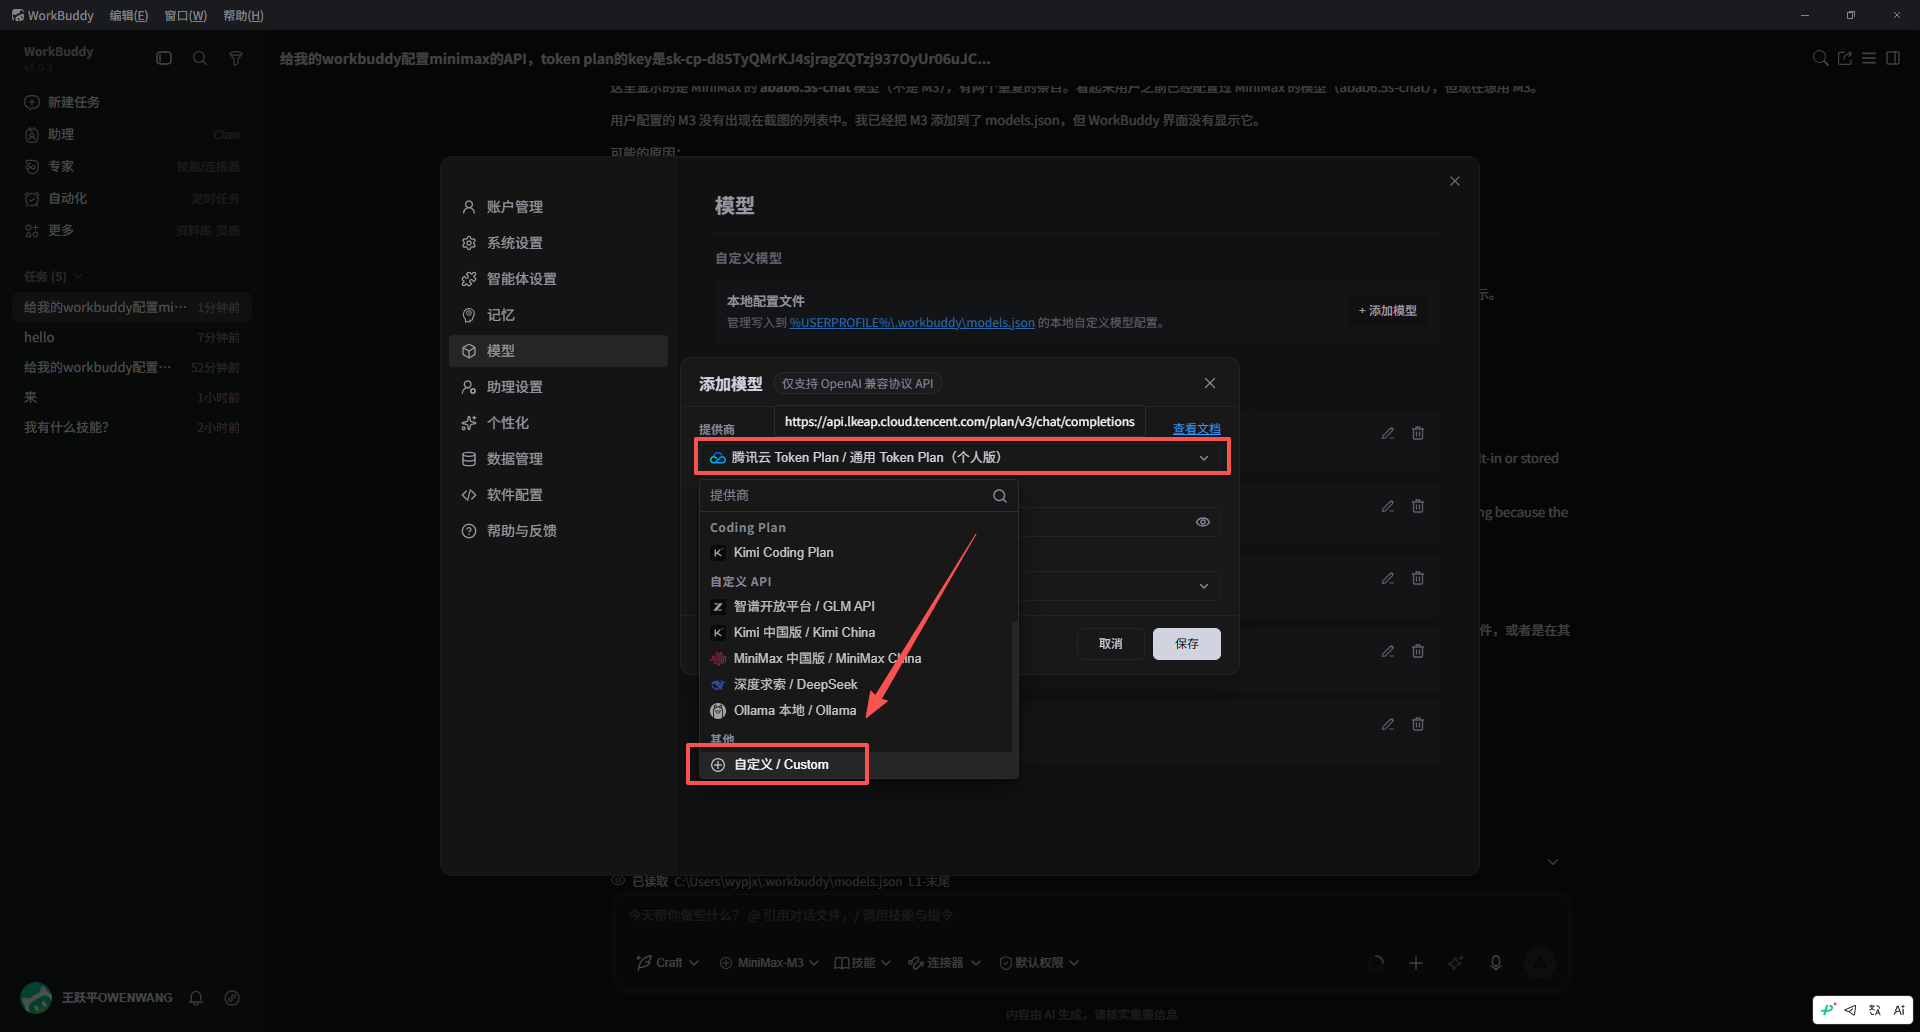Image resolution: width=1920 pixels, height=1032 pixels.
Task: Click the plus attachment icon in composer
Action: 1416,963
